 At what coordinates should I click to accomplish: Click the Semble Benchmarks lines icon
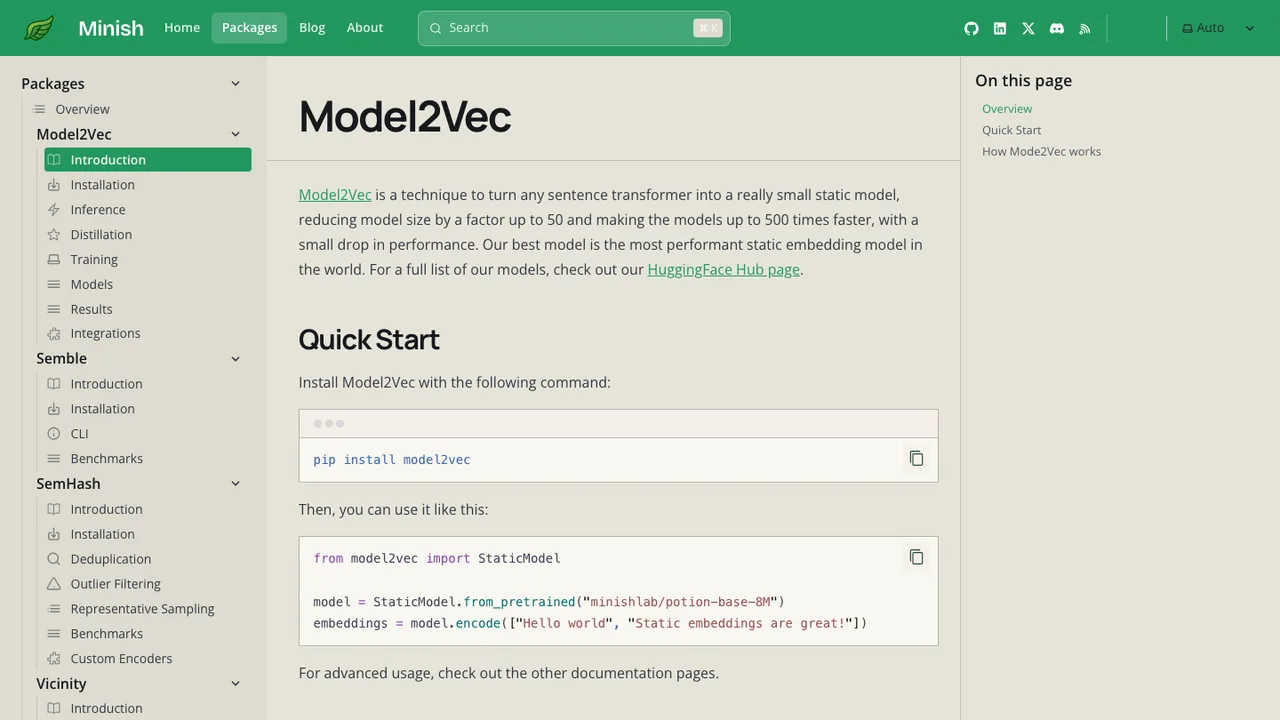pos(54,458)
